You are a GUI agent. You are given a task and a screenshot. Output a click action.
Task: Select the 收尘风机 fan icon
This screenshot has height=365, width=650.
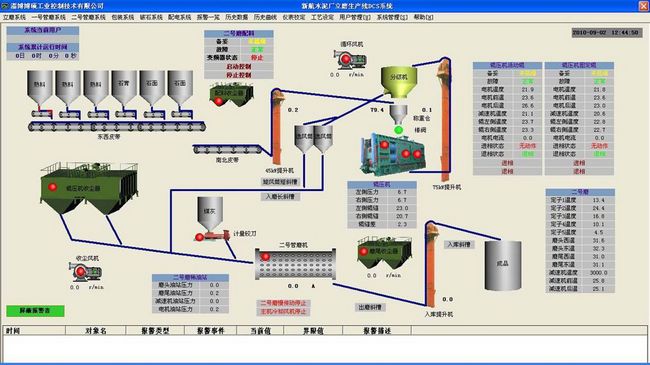tap(85, 272)
